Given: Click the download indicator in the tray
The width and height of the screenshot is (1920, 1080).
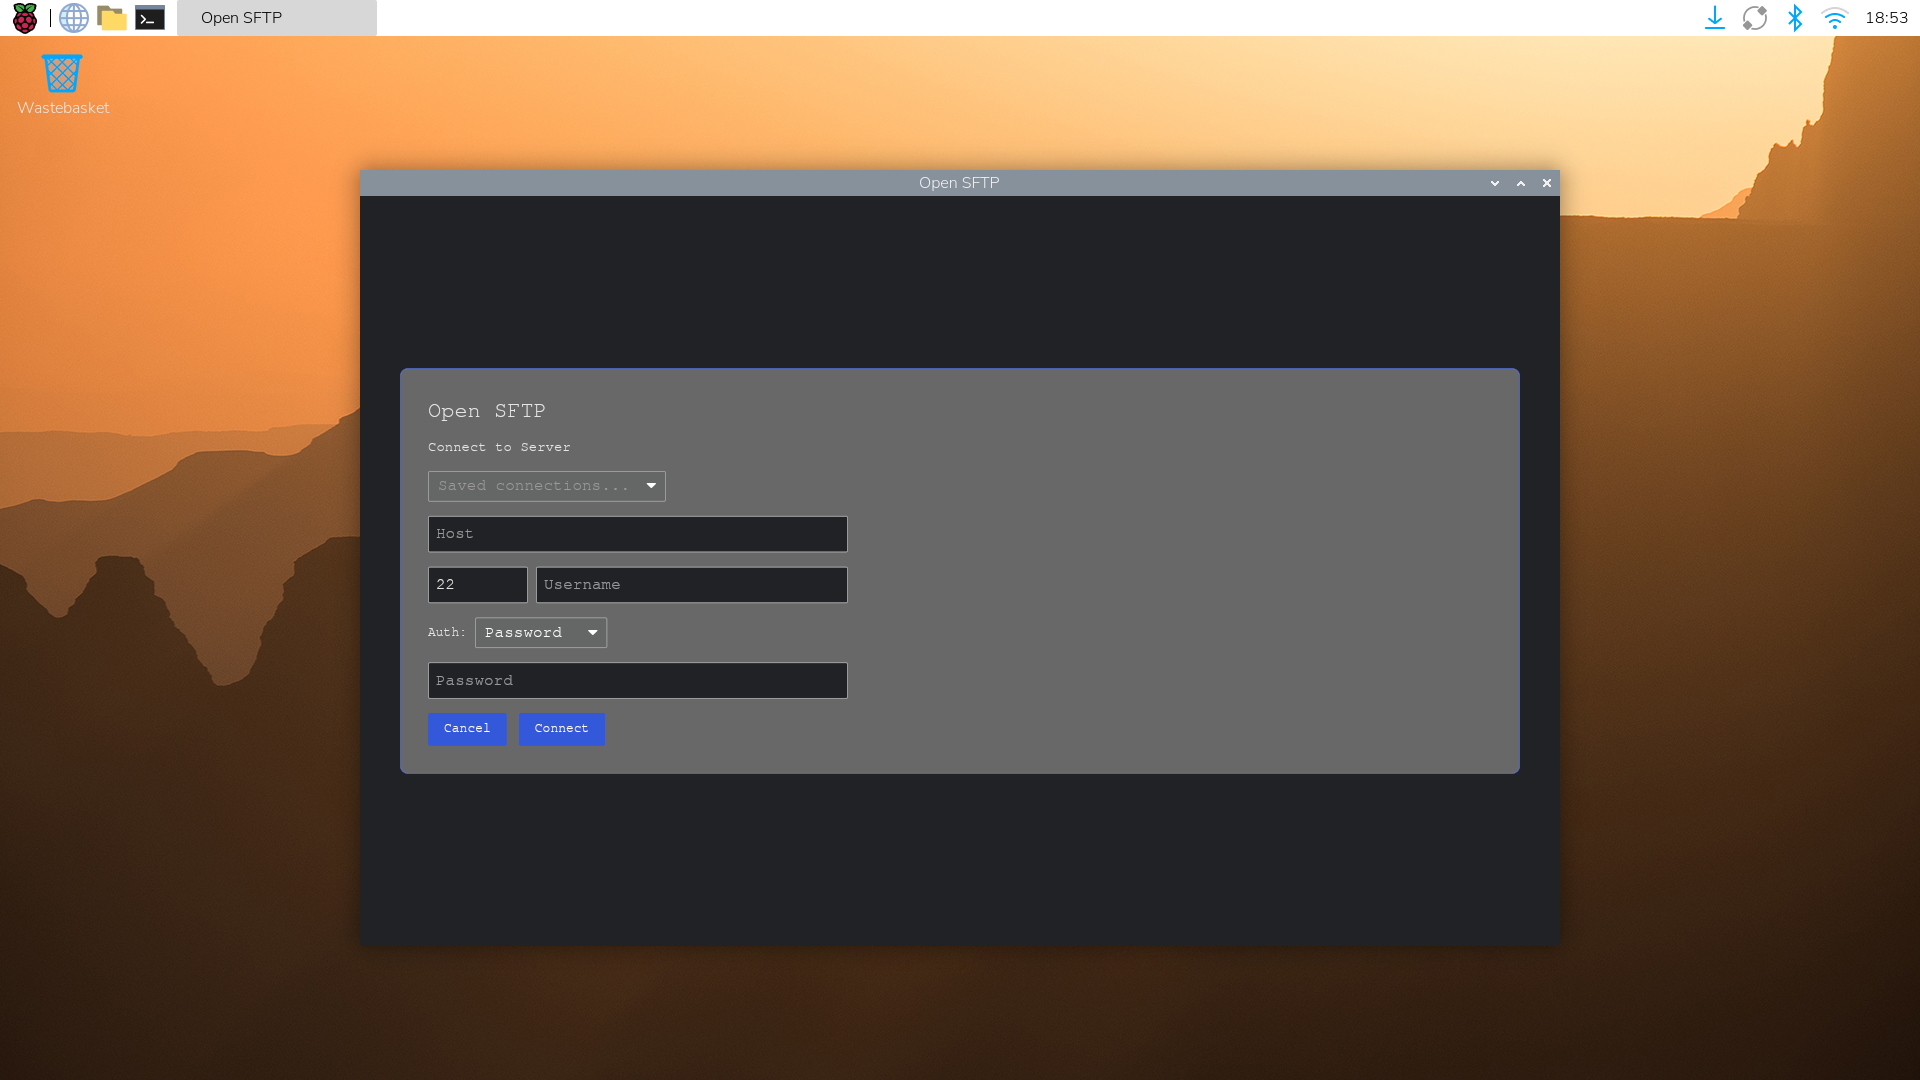Looking at the screenshot, I should tap(1716, 17).
